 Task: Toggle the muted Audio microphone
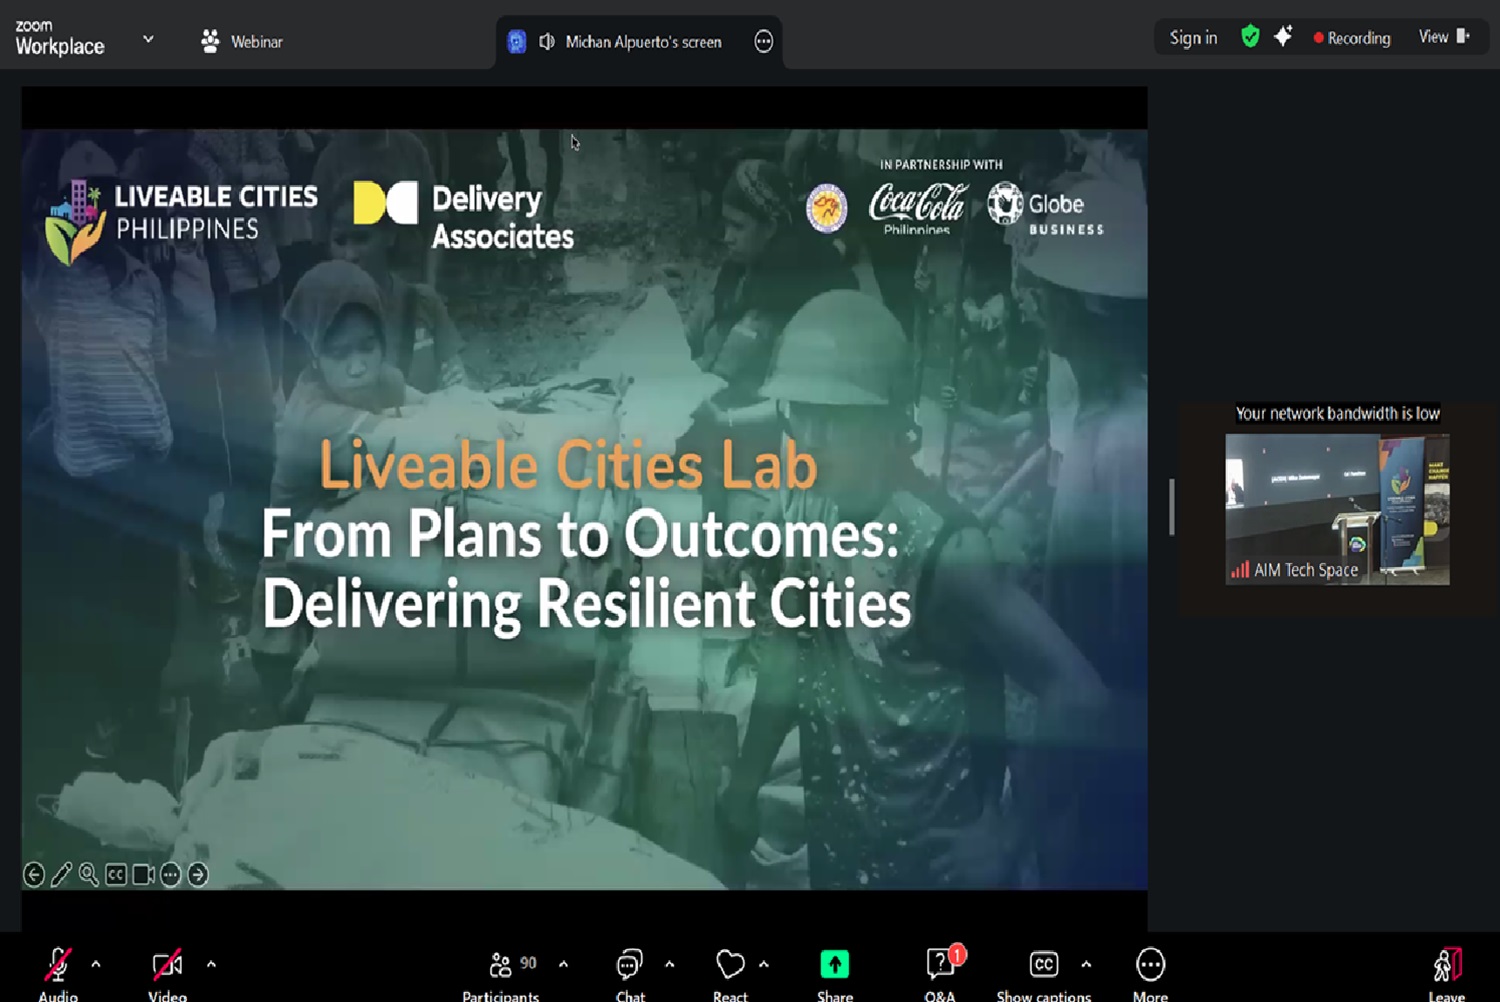pos(57,965)
